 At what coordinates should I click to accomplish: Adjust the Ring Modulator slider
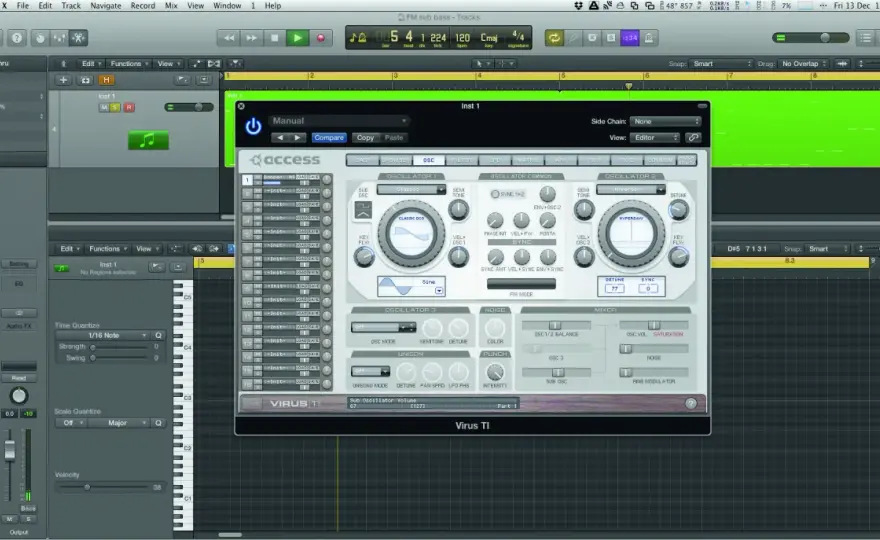tap(654, 373)
